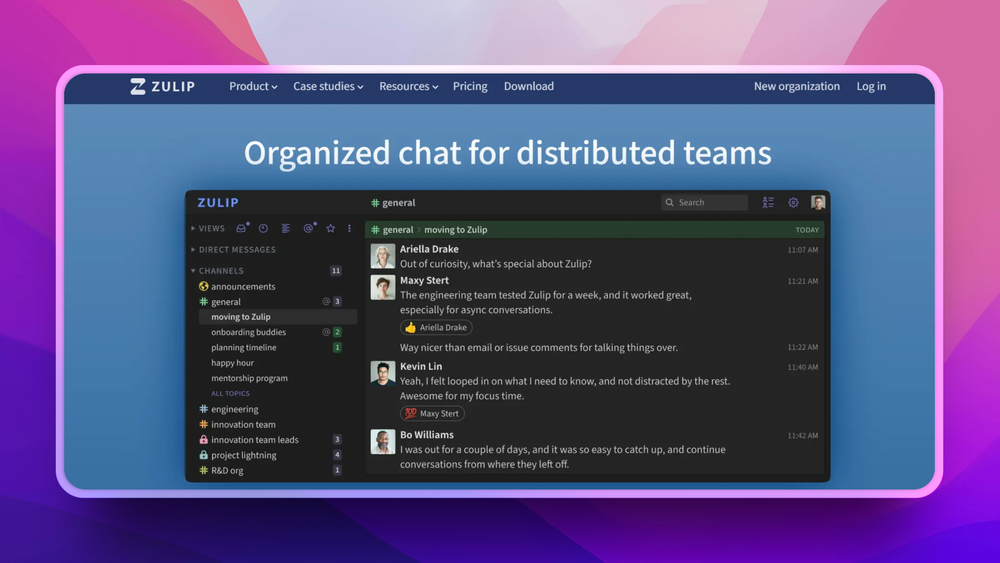Open the settings gear icon
Viewport: 1000px width, 563px height.
tap(793, 202)
